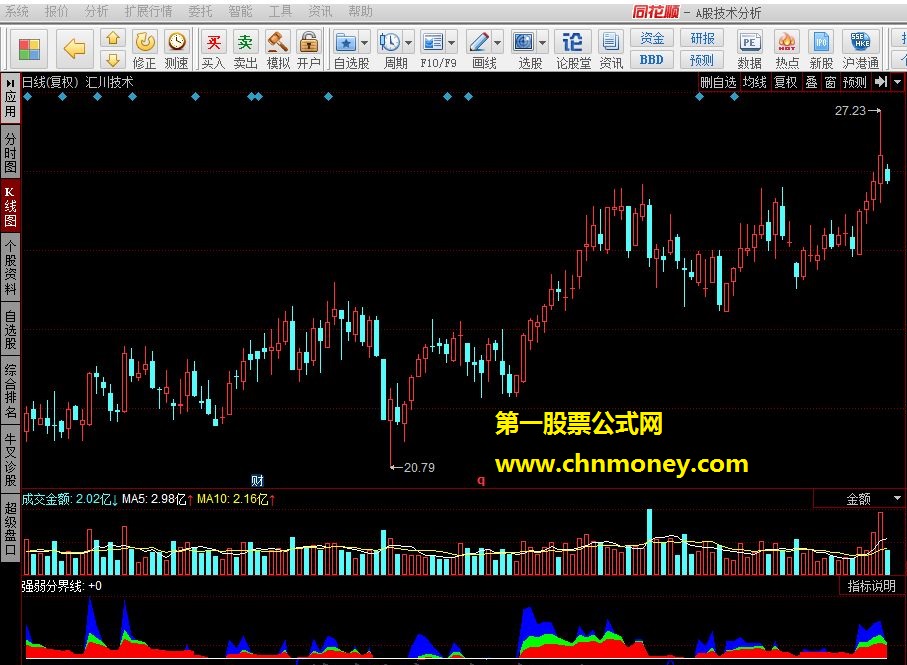Click the 研报 toolbar button
The width and height of the screenshot is (907, 665).
coord(702,38)
